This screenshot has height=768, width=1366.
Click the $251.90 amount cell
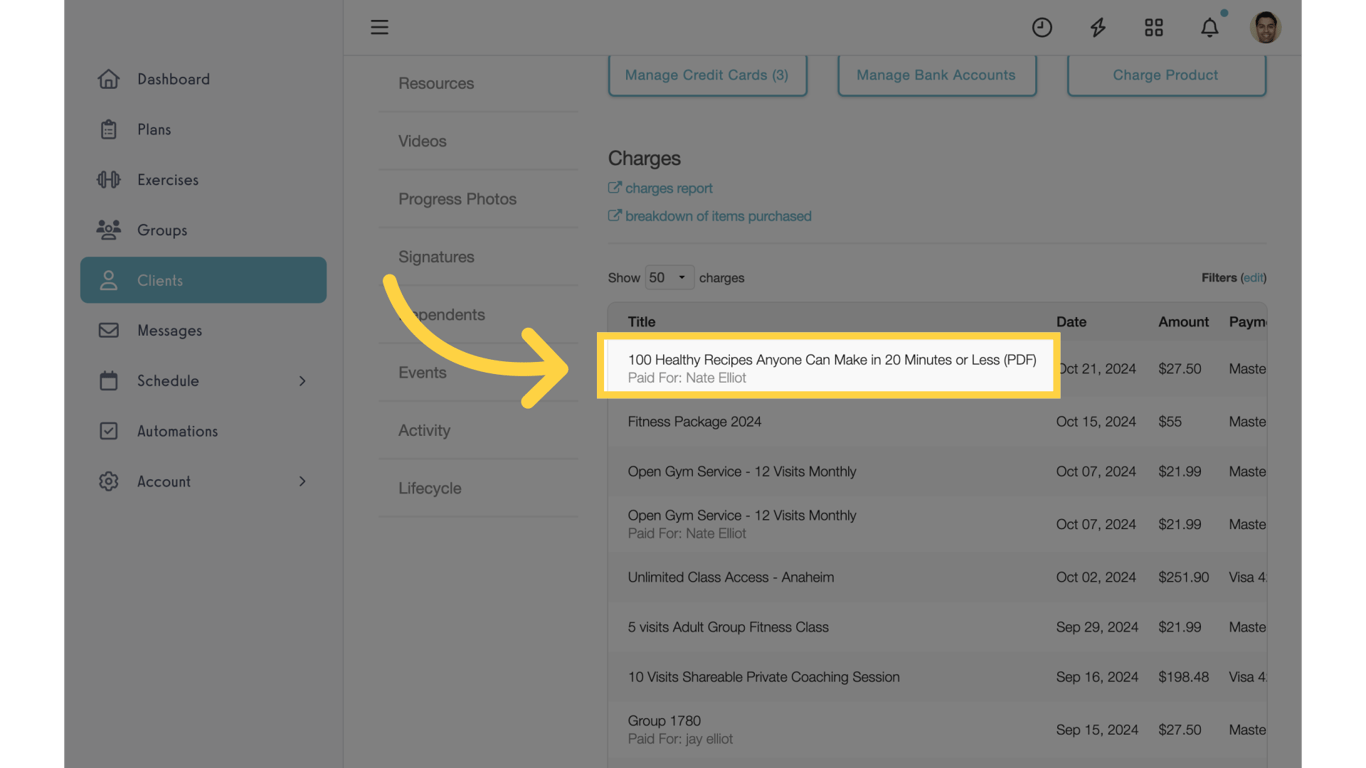(x=1184, y=578)
